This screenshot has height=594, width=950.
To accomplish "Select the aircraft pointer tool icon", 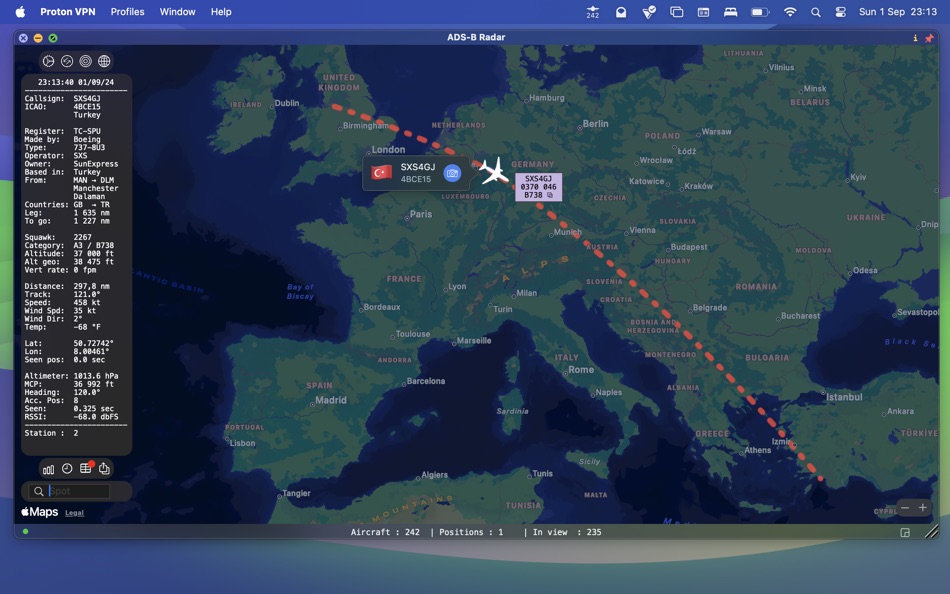I will coord(48,61).
